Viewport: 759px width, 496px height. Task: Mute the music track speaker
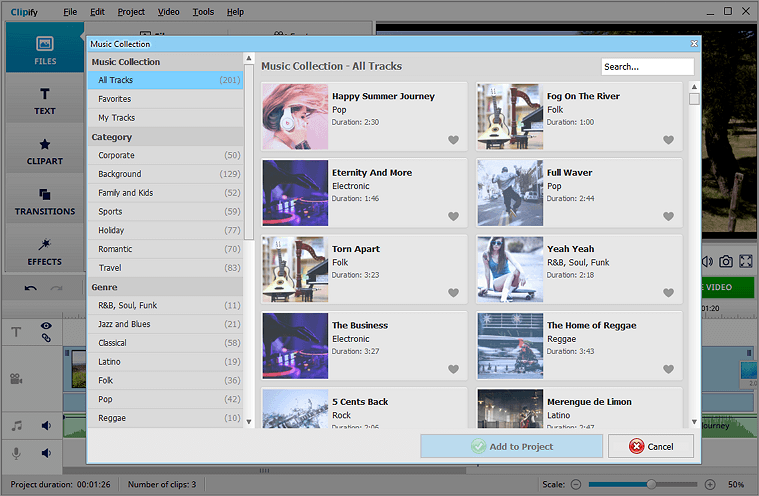pyautogui.click(x=46, y=425)
